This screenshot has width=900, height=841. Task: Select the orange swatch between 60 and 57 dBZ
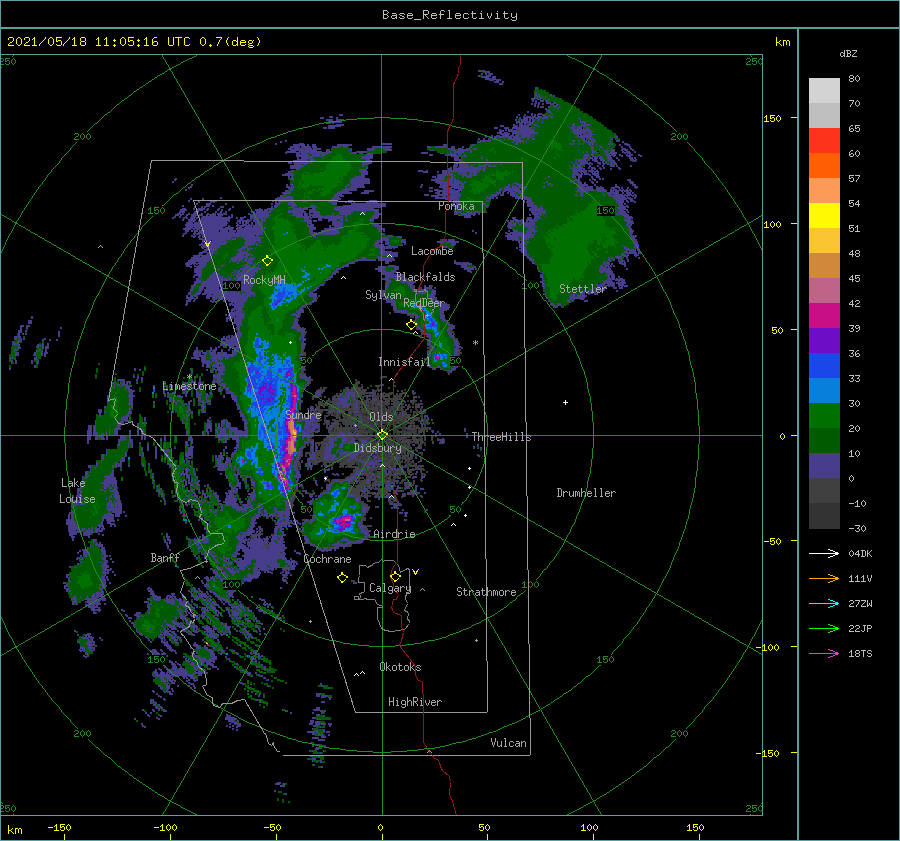click(x=824, y=166)
